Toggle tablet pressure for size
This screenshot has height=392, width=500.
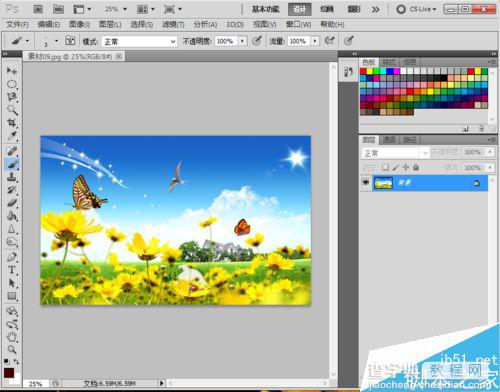348,41
